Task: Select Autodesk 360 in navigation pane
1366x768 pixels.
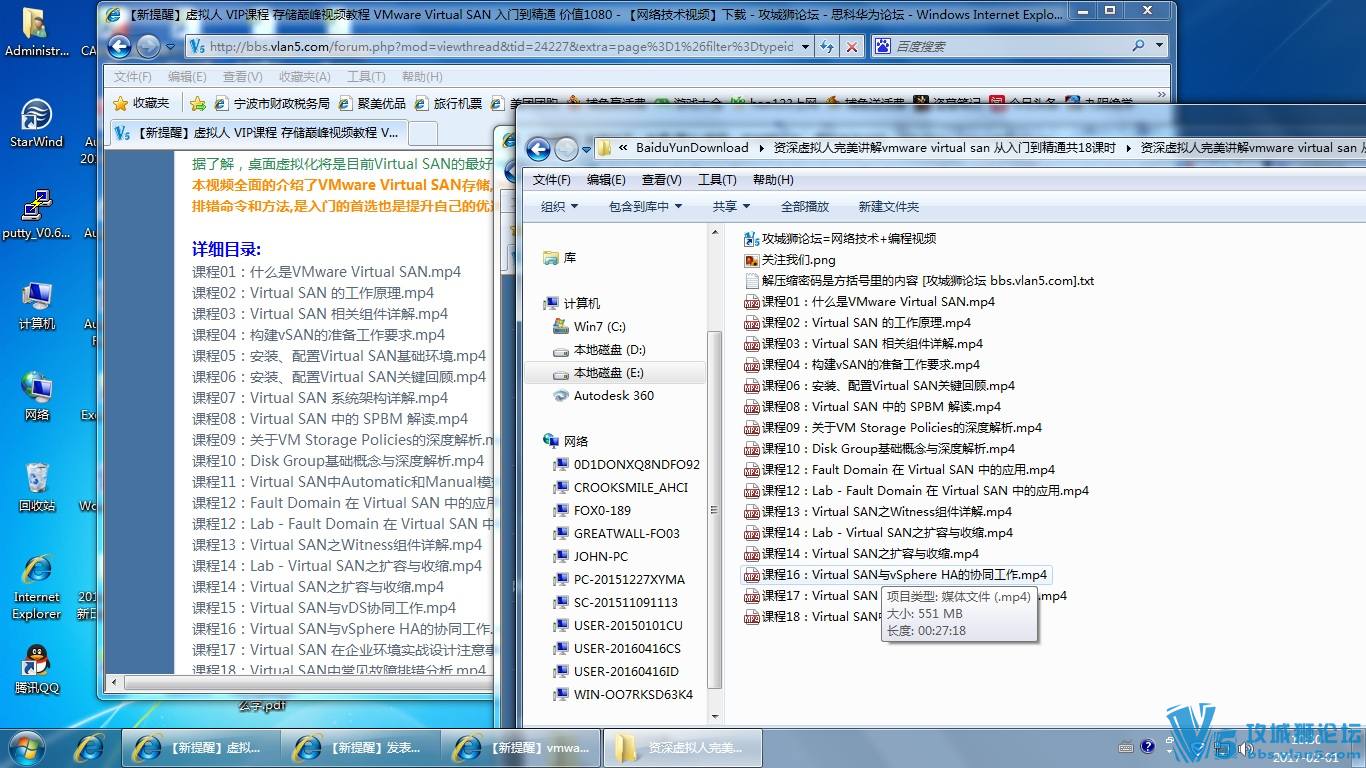Action: pos(603,395)
